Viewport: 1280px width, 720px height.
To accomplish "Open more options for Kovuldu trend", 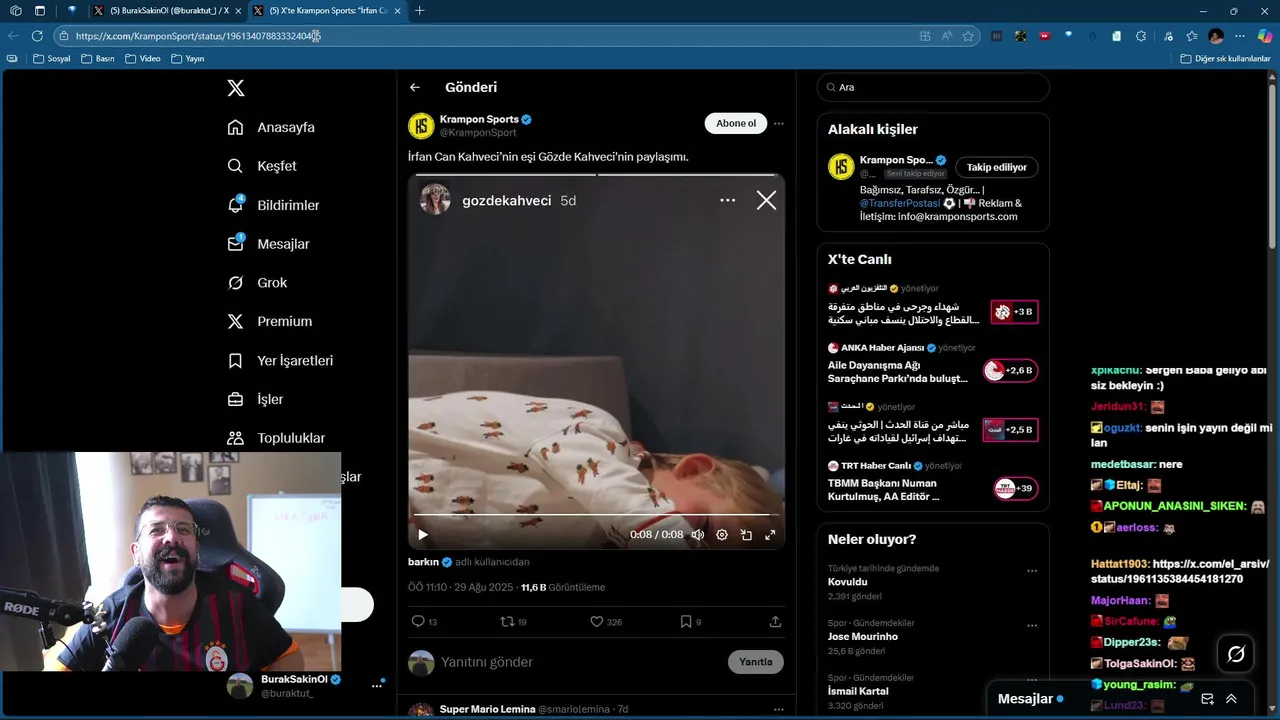I will coord(1032,571).
